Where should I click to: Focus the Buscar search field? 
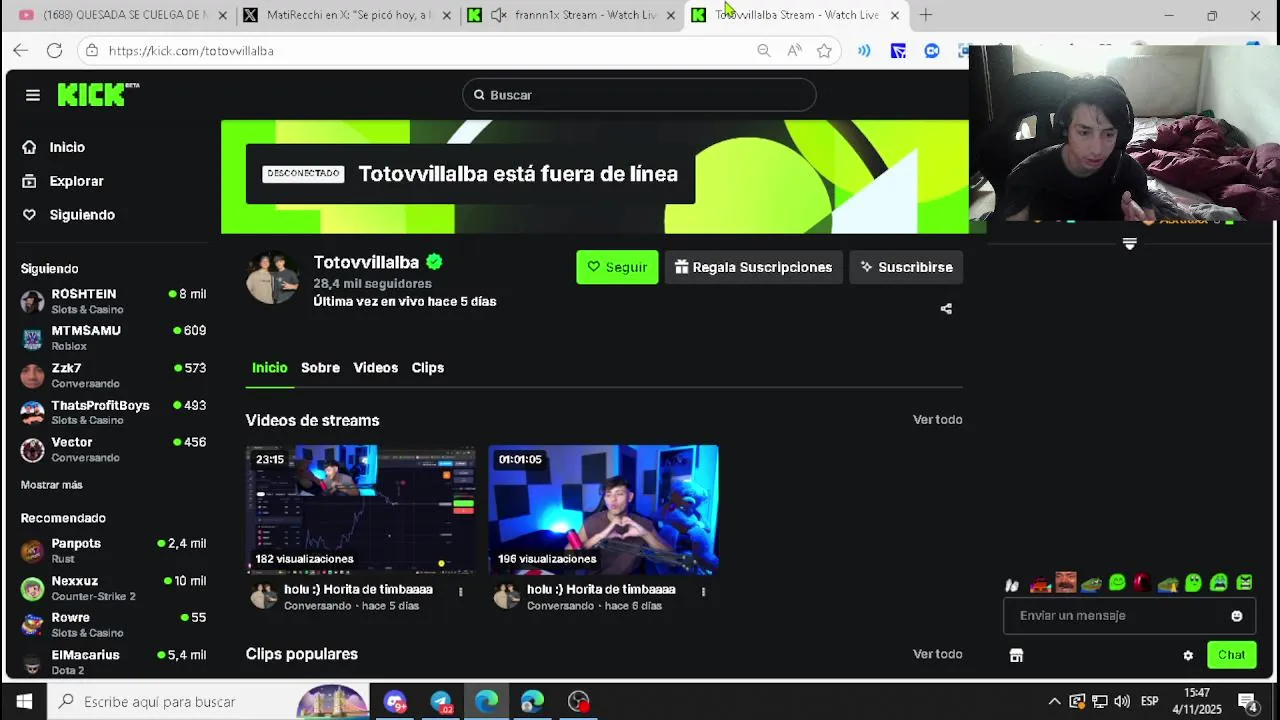tap(639, 95)
